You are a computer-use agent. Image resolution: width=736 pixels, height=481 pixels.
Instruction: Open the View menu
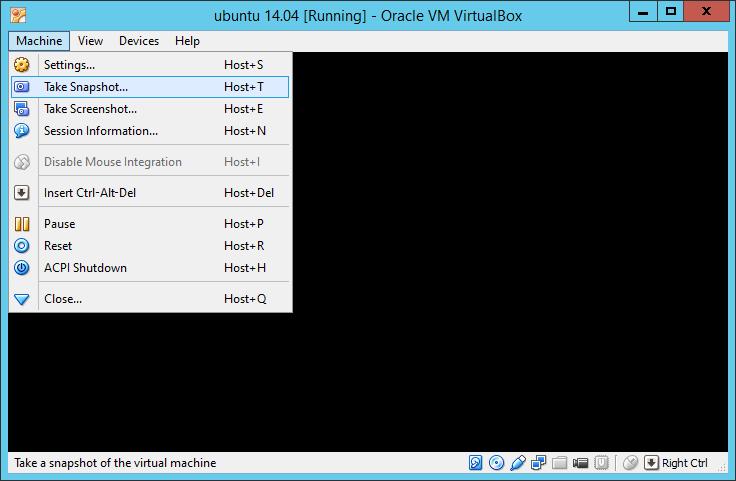point(90,41)
